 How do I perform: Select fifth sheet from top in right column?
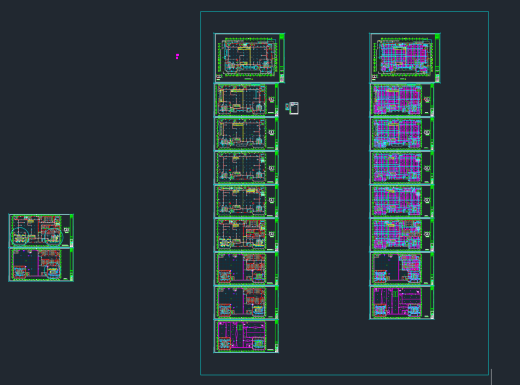[402, 201]
